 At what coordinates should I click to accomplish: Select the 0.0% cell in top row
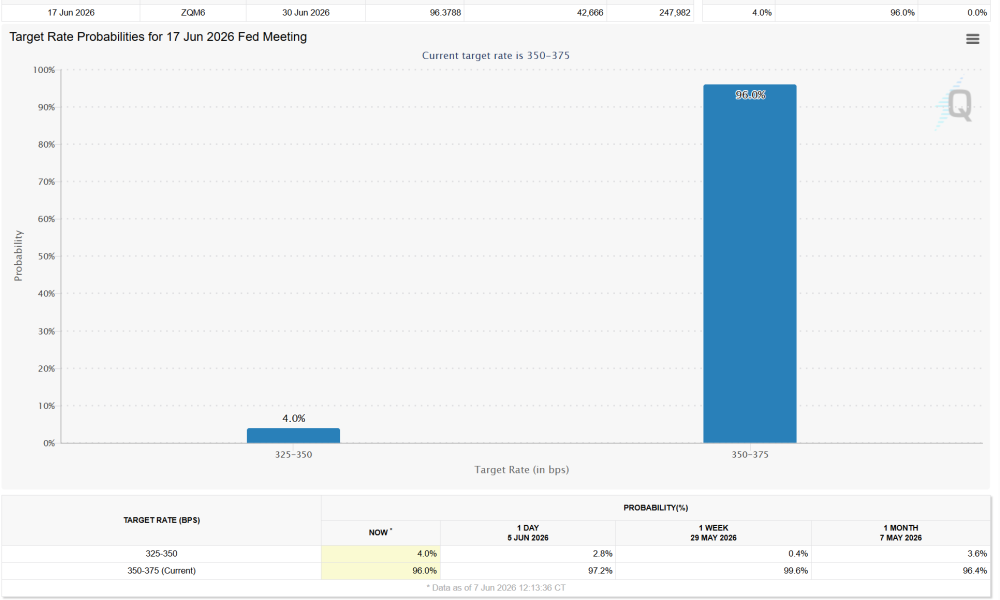point(953,12)
